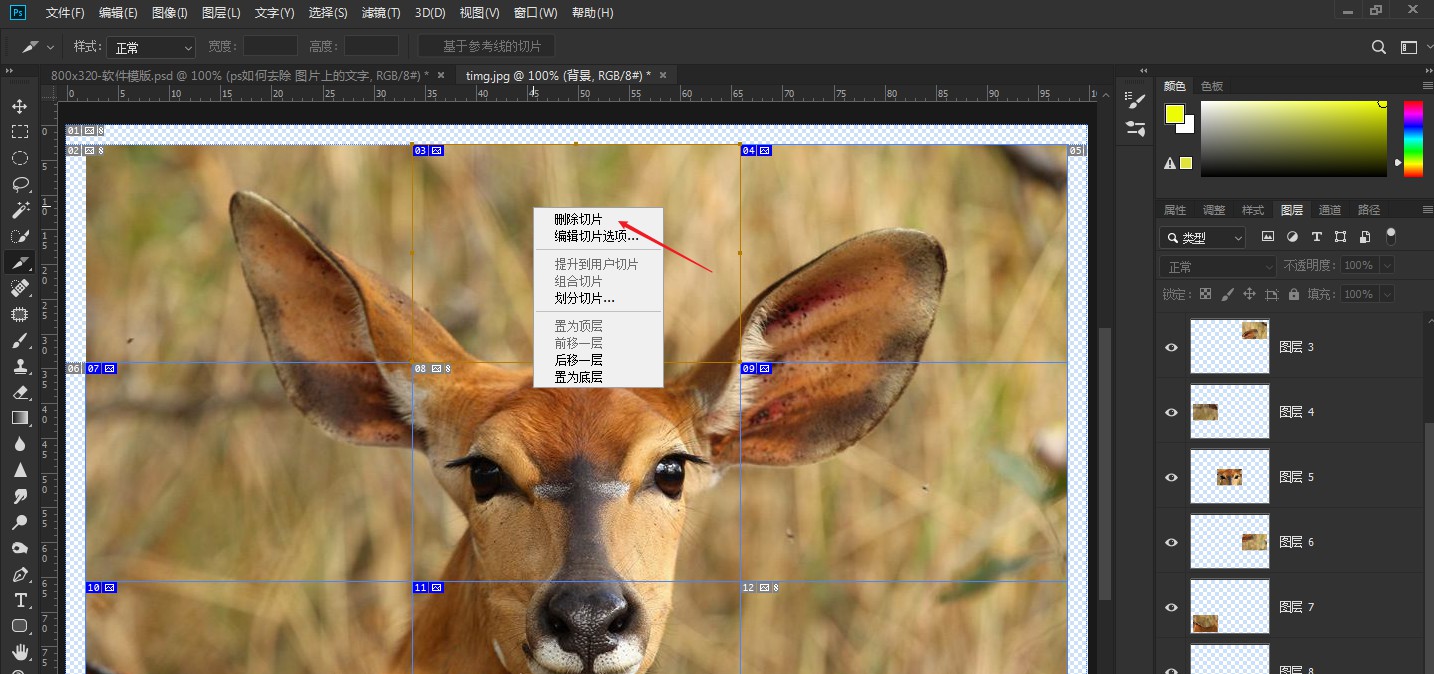Screen dimensions: 1434x674
Task: Turn off the layer filter switch
Action: 1390,236
